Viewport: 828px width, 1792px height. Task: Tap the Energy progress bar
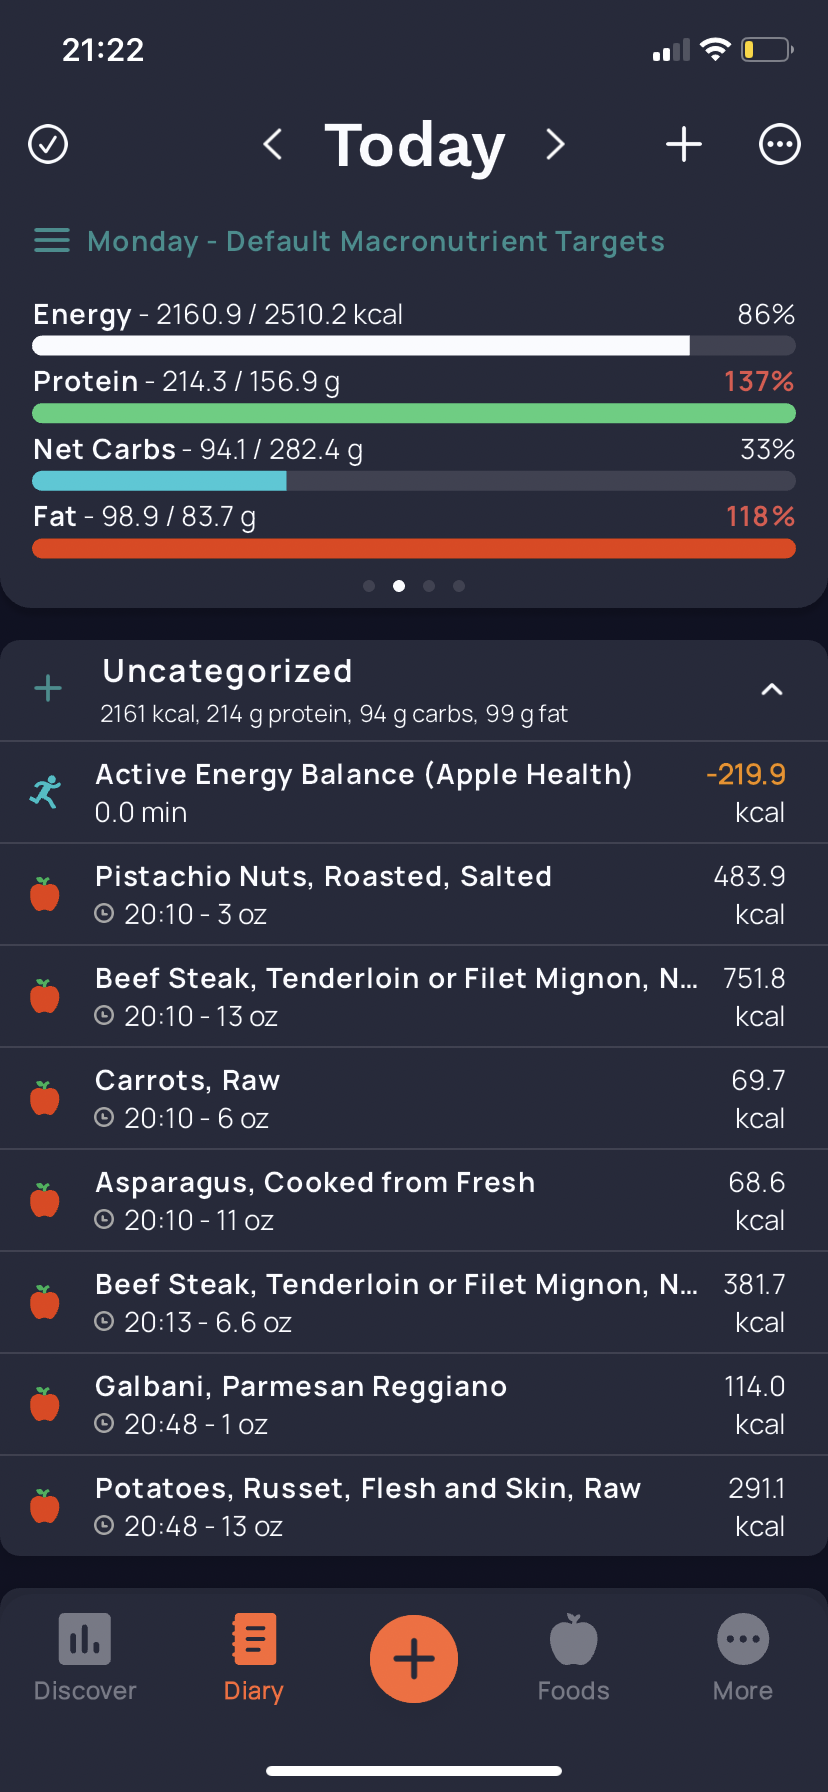pos(414,346)
